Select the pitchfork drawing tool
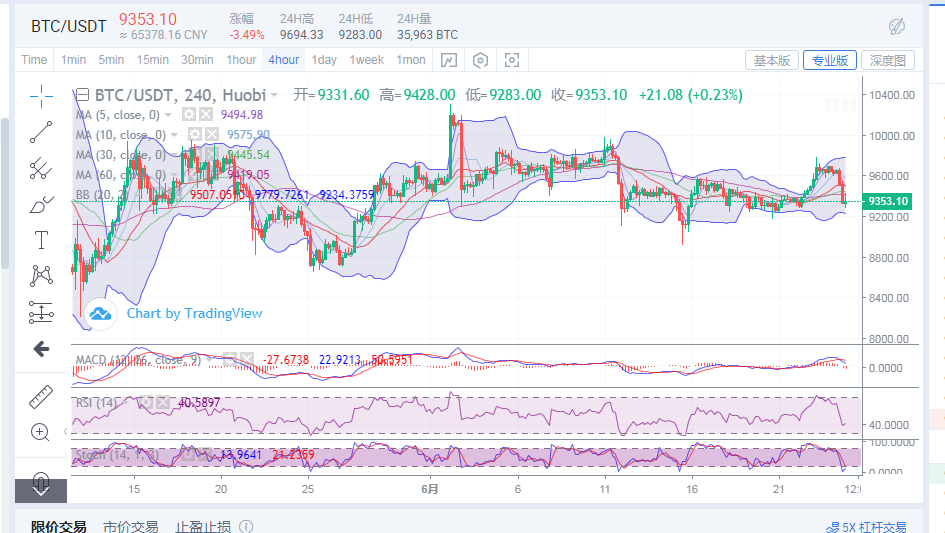This screenshot has height=533, width=945. coord(41,168)
